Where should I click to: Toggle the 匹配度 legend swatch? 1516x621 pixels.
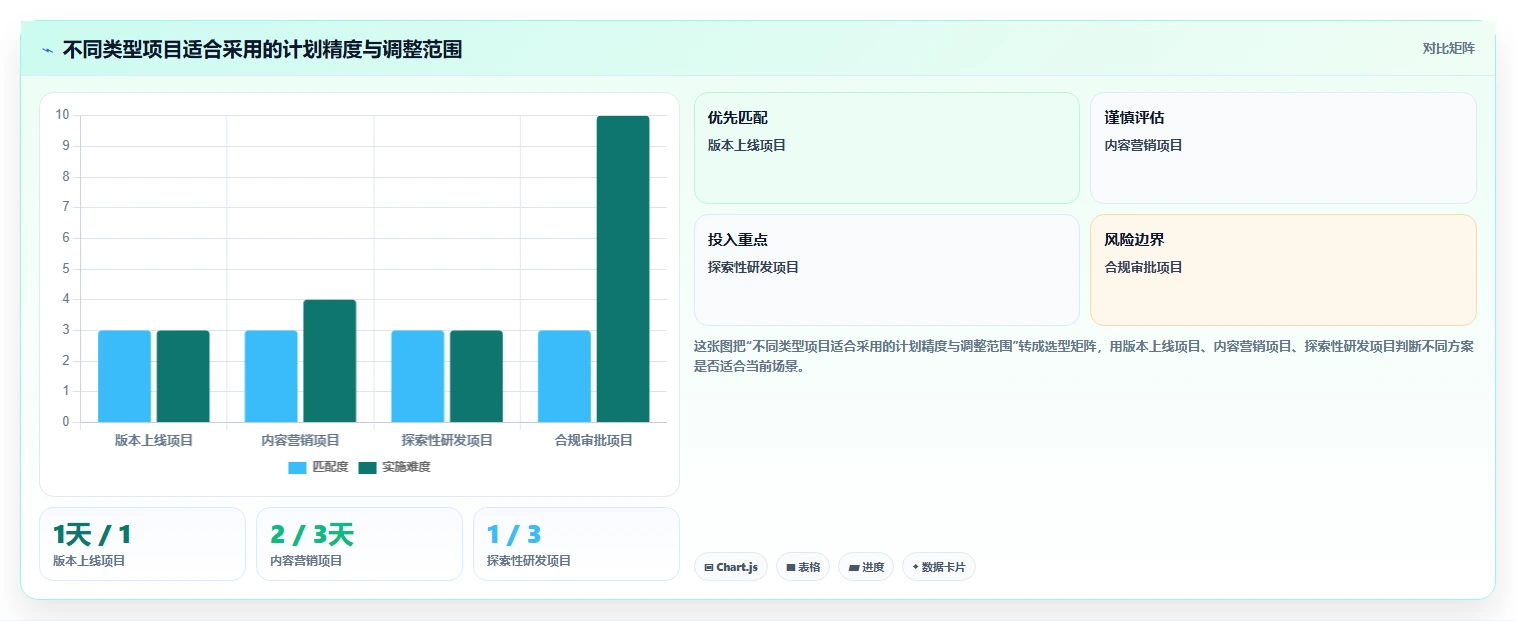(x=297, y=468)
